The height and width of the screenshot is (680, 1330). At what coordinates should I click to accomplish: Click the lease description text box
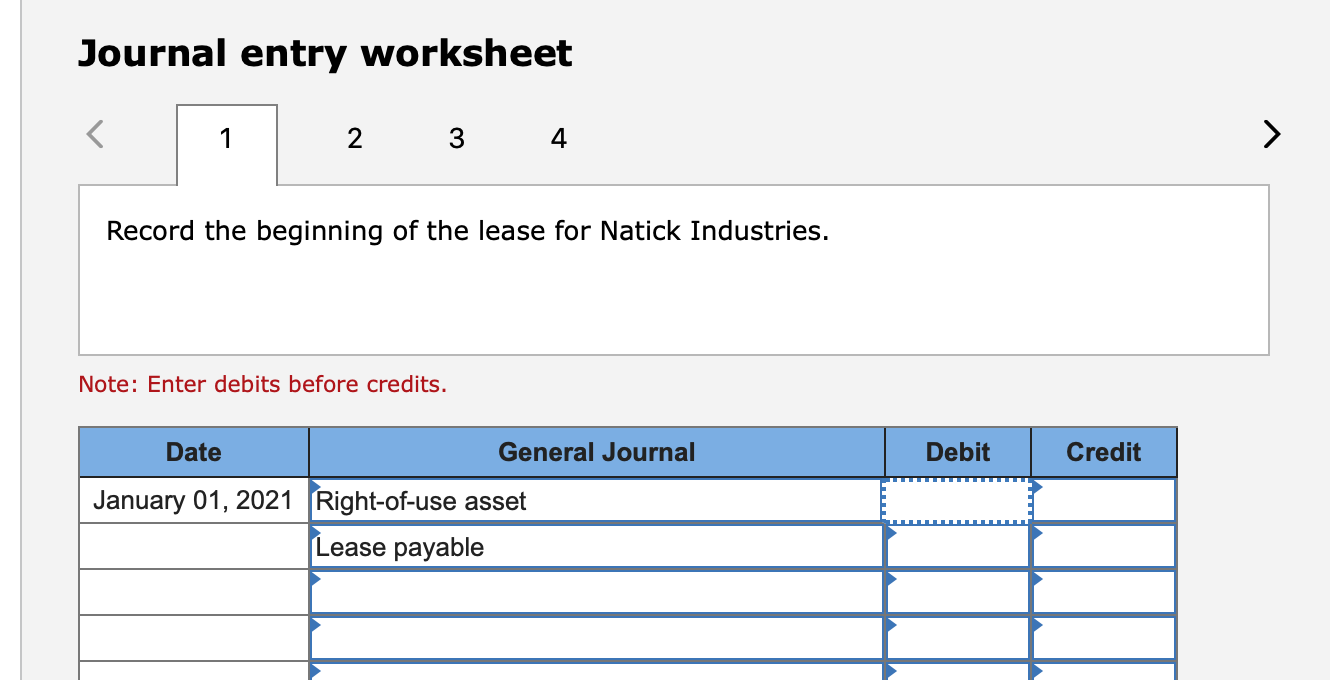pos(672,270)
